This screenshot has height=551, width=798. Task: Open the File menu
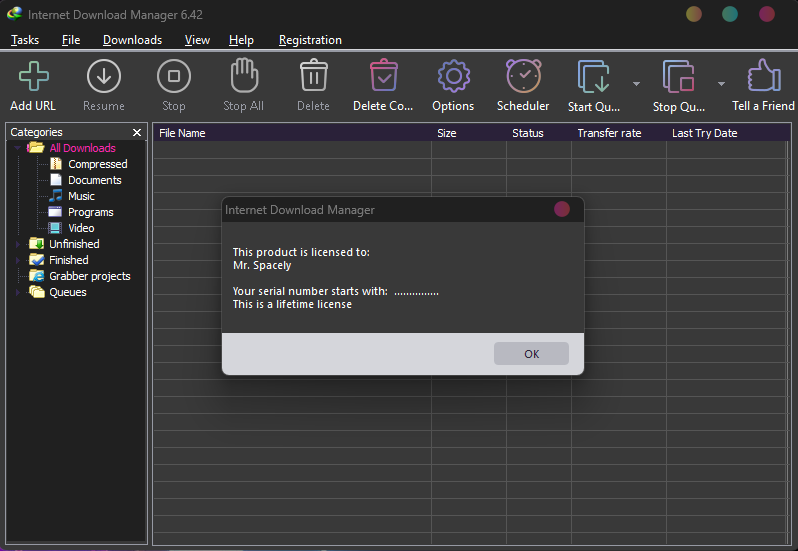(71, 40)
